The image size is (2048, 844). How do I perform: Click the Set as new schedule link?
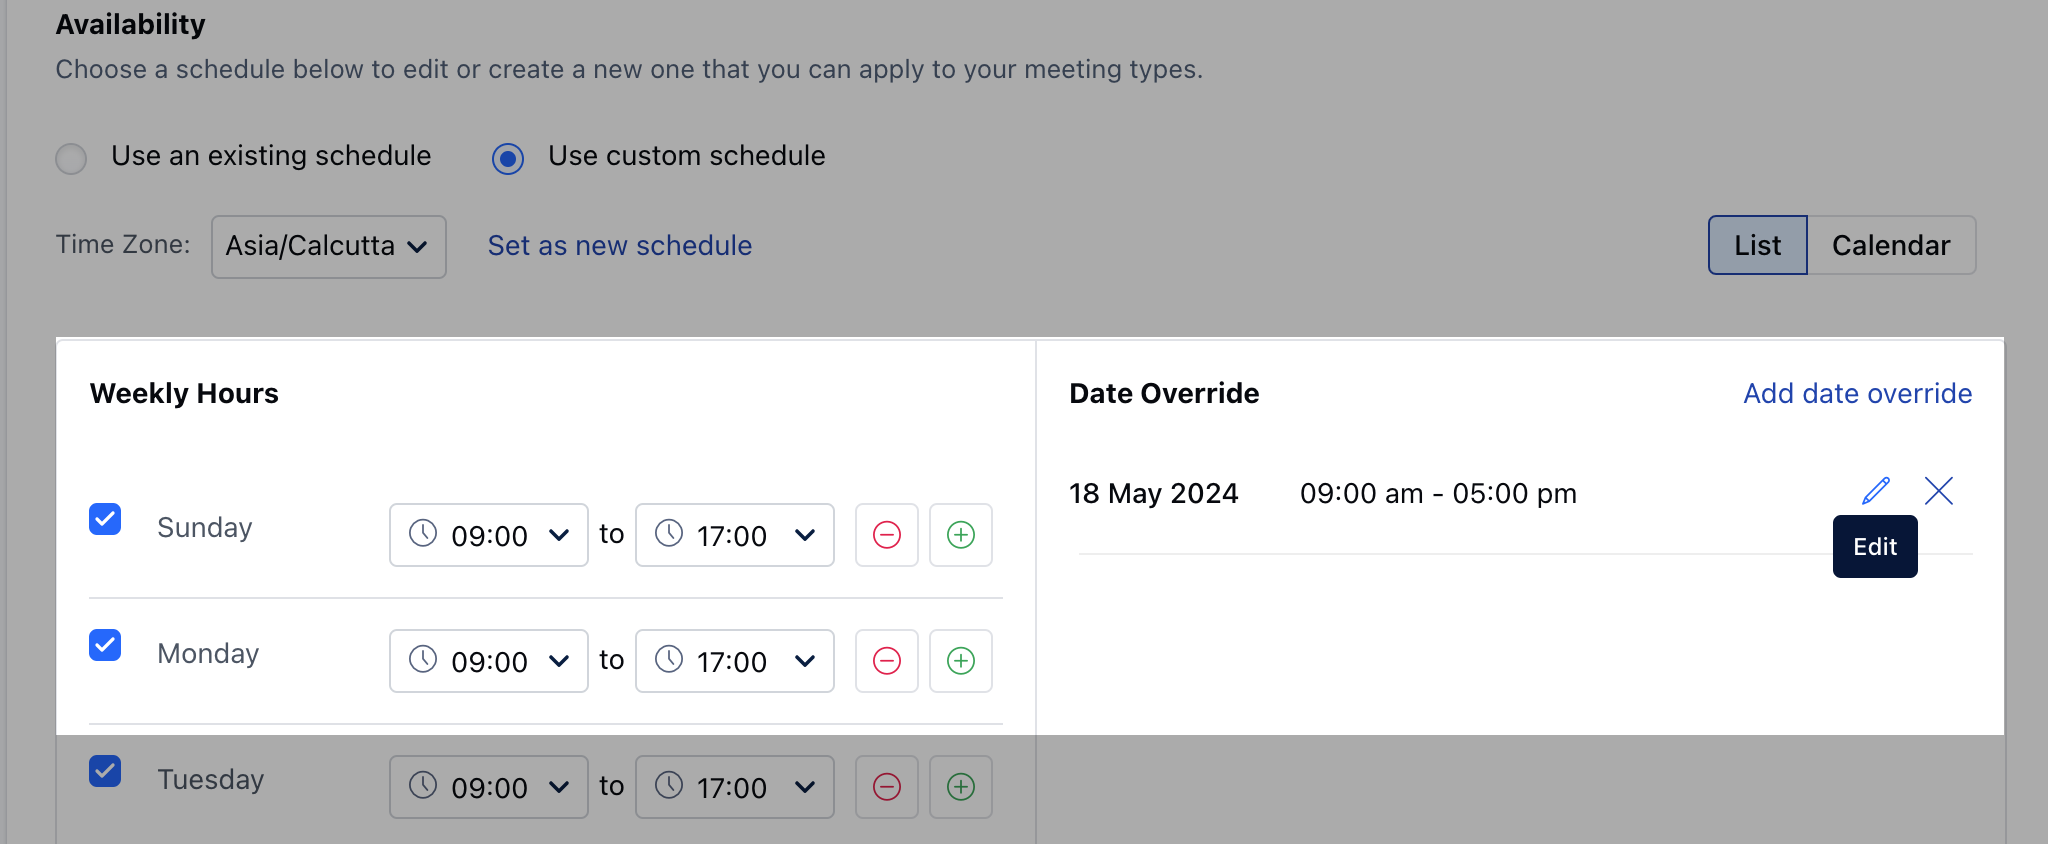[620, 246]
